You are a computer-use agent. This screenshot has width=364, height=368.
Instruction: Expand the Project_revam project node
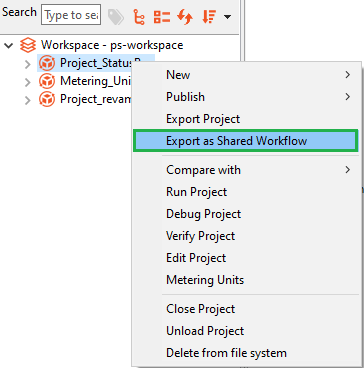tap(28, 99)
